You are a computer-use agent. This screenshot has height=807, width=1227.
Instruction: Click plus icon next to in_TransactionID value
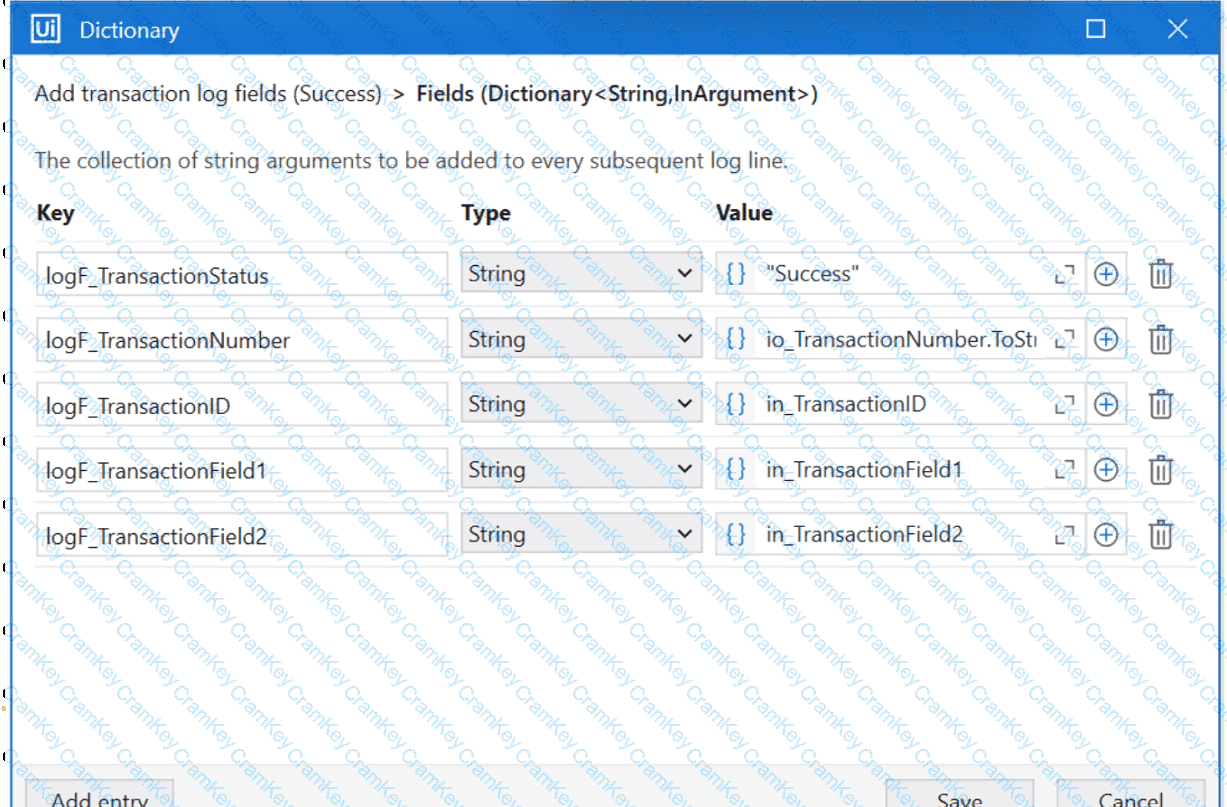click(x=1105, y=404)
